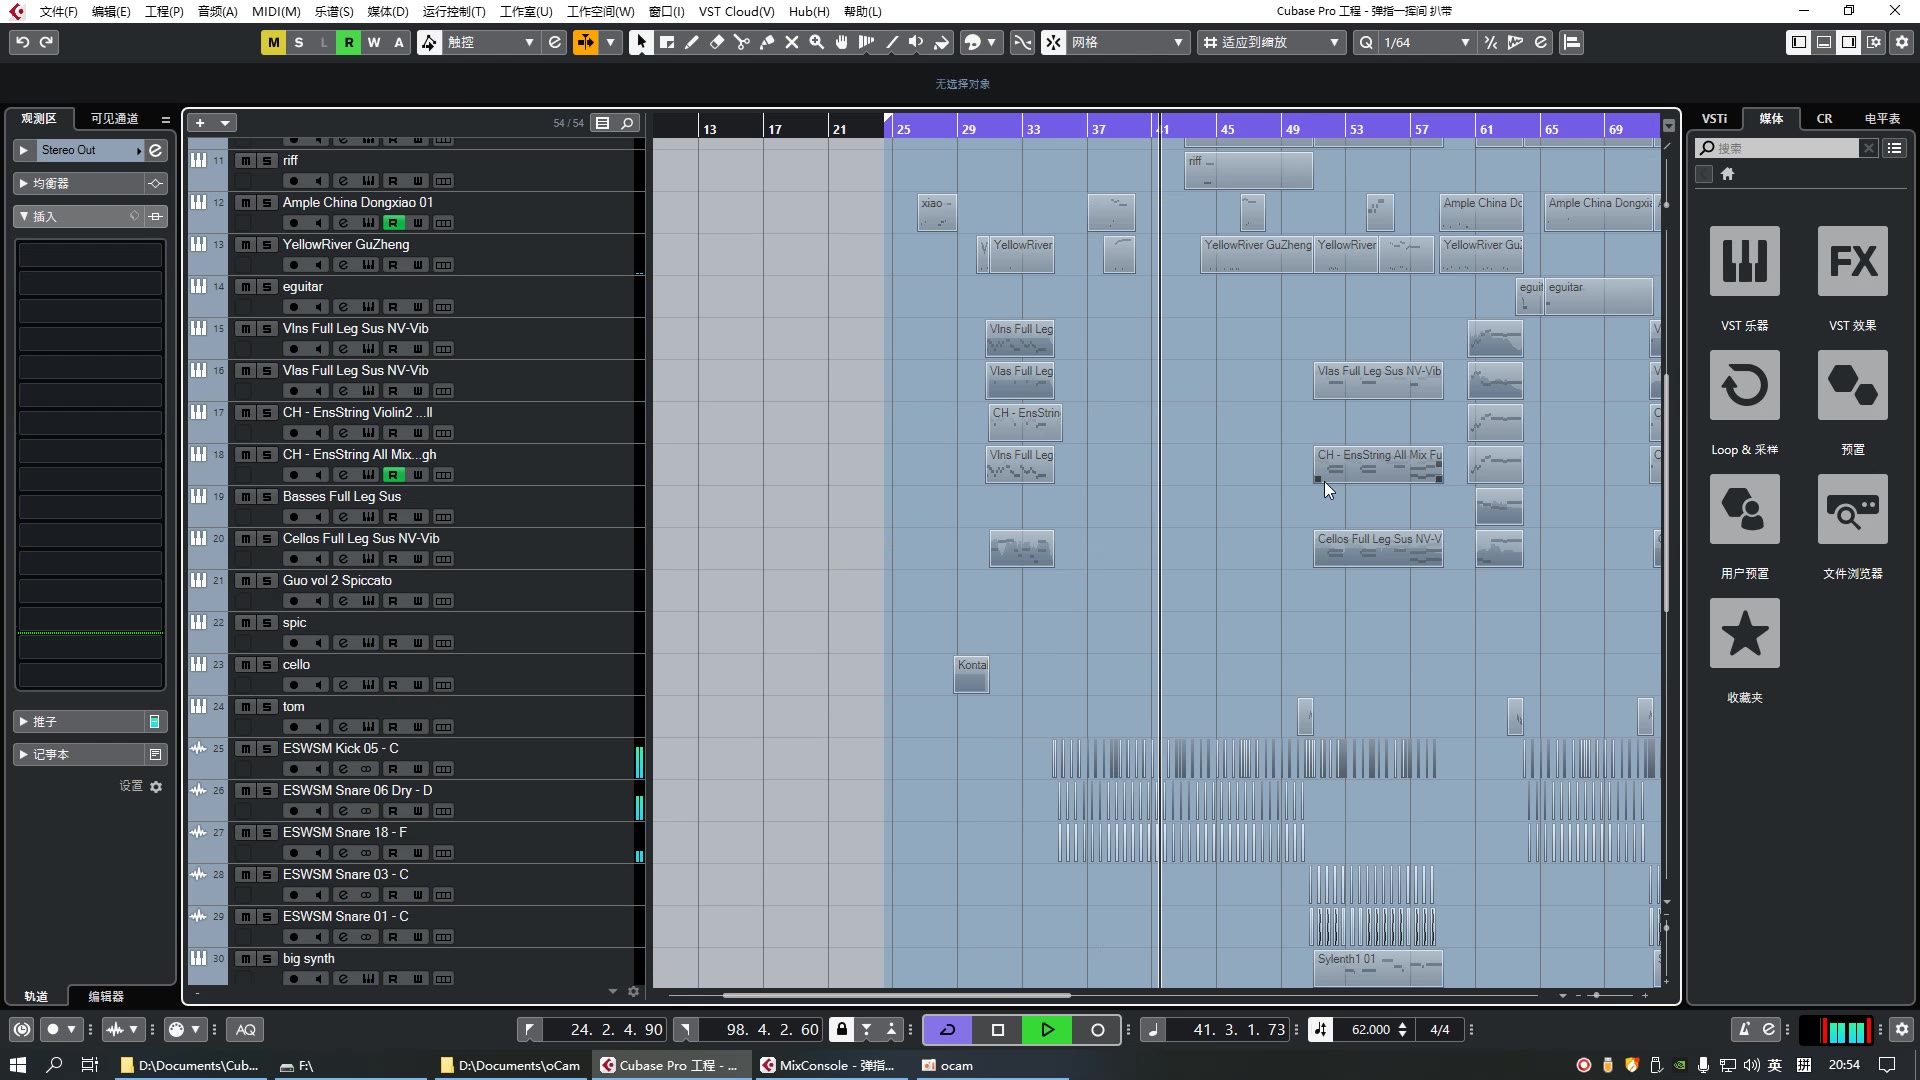Expand the Fader inspector section
The height and width of the screenshot is (1080, 1920).
[x=23, y=722]
